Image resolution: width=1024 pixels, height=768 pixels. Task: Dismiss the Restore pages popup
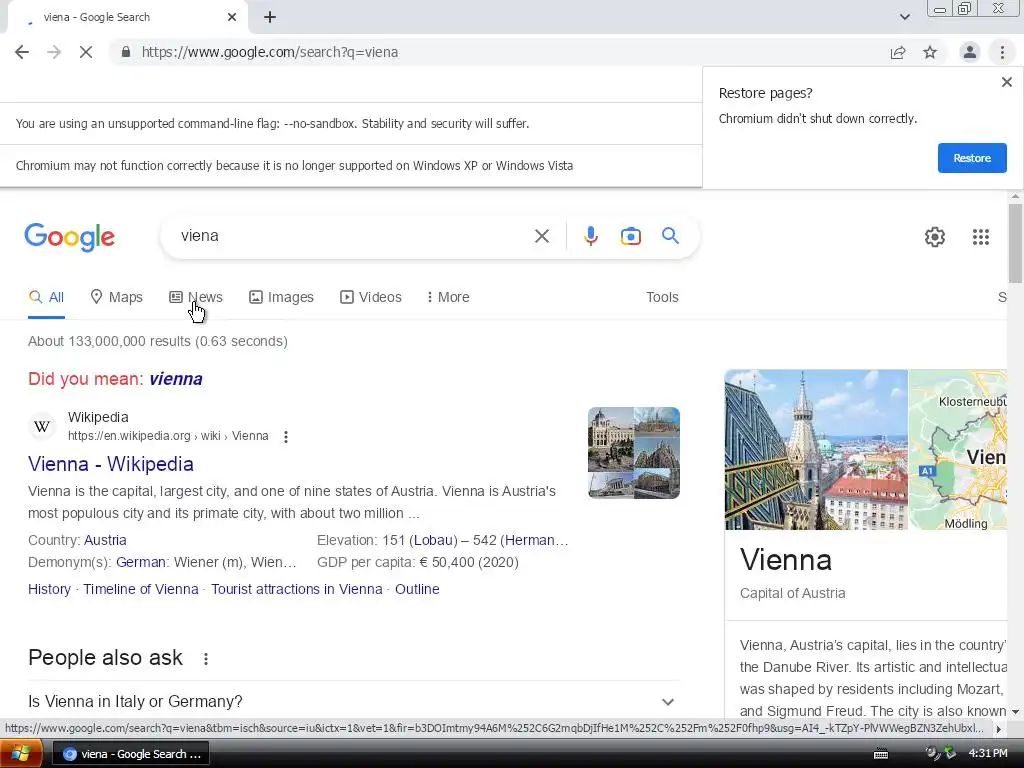tap(1006, 82)
